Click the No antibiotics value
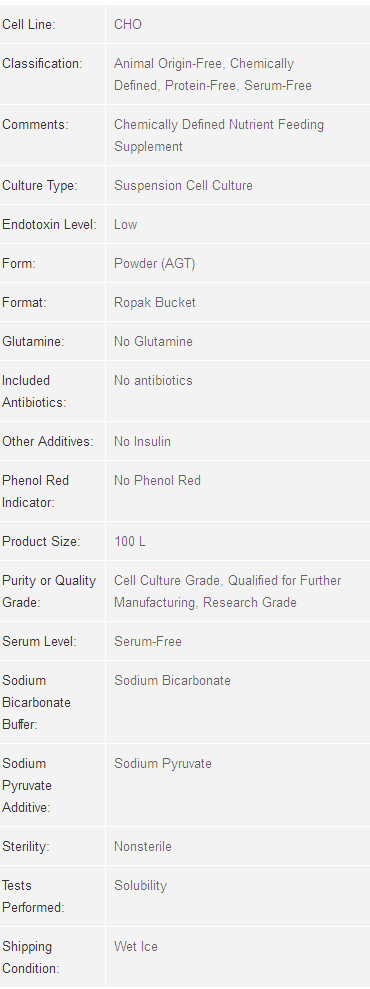 [153, 381]
